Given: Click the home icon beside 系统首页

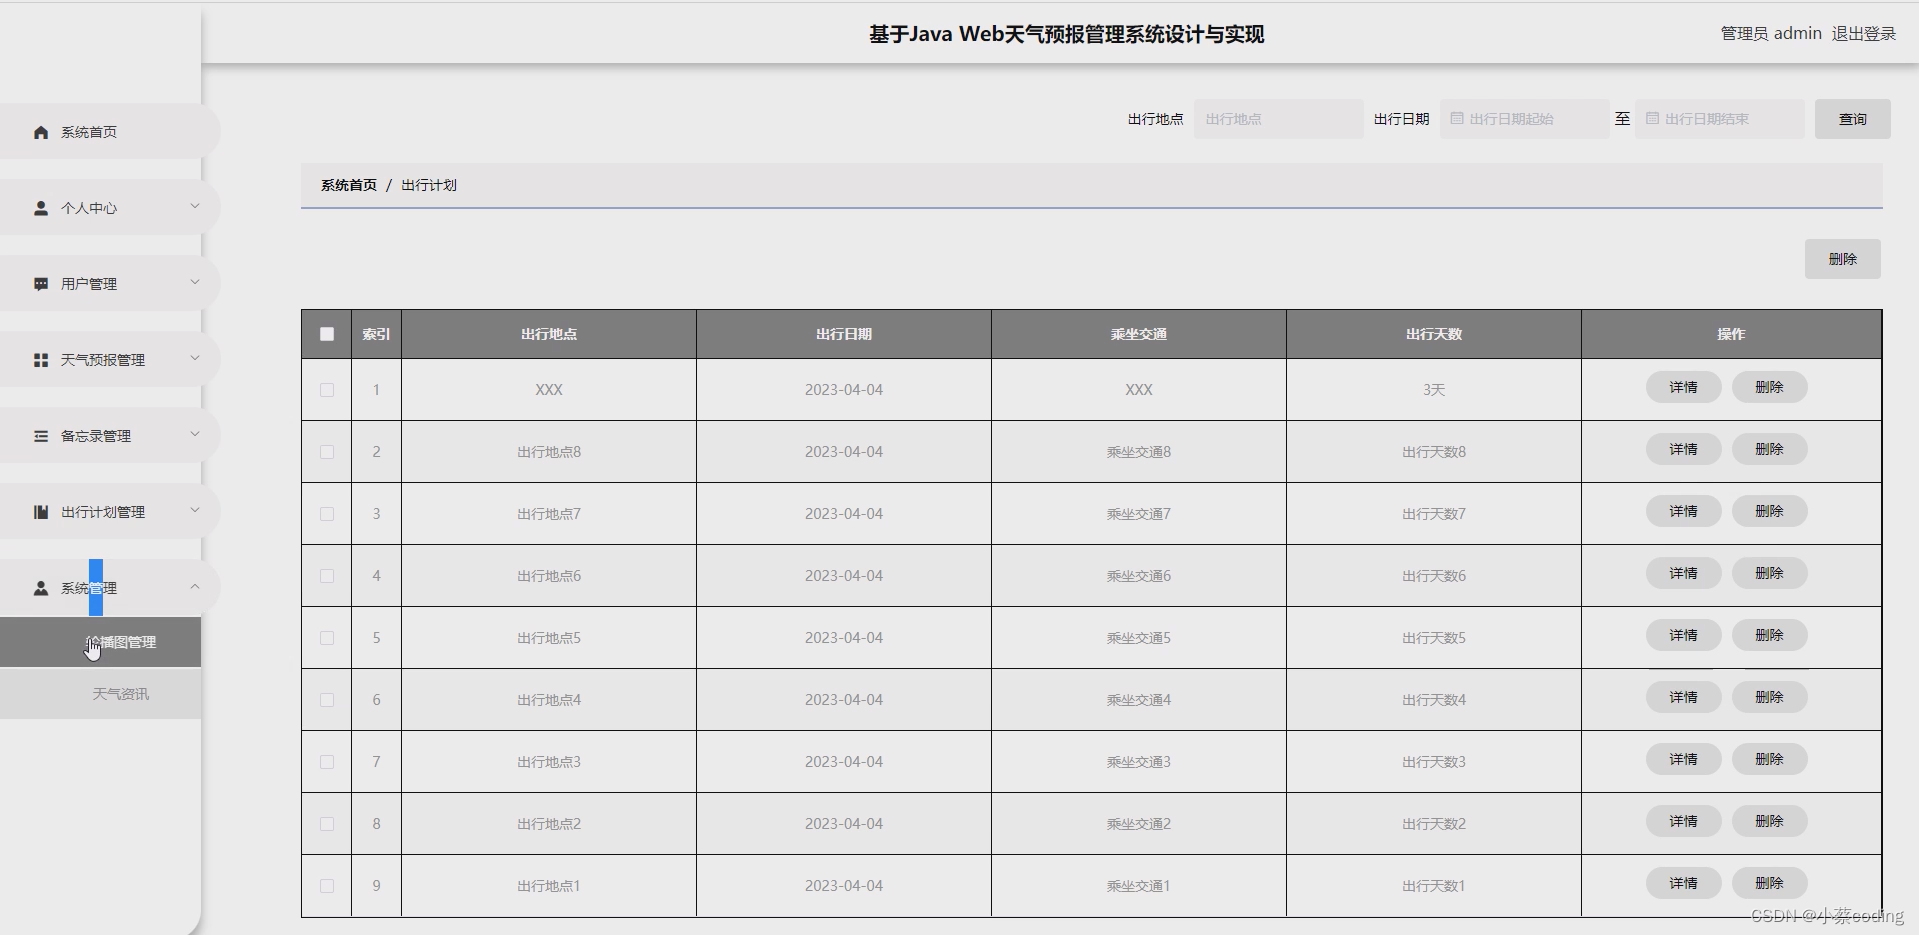Looking at the screenshot, I should tap(41, 132).
